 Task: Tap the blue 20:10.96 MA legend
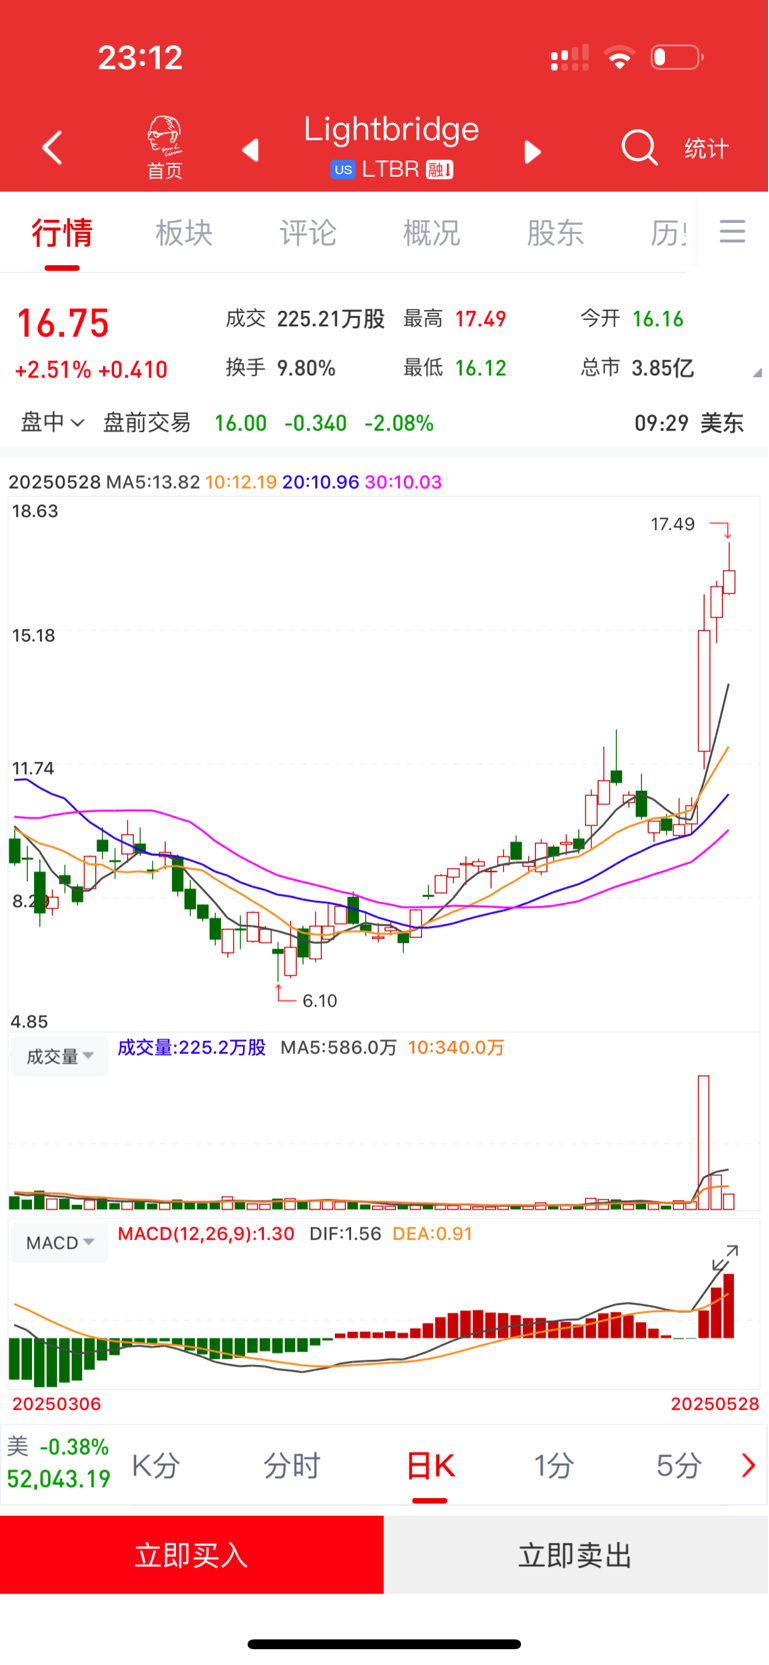[x=320, y=482]
